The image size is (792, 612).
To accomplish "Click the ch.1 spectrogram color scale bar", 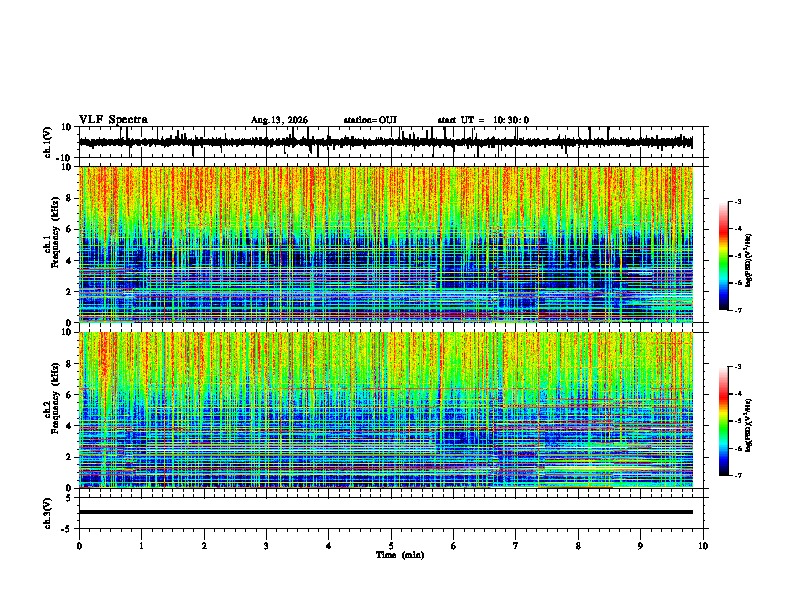I will click(724, 256).
